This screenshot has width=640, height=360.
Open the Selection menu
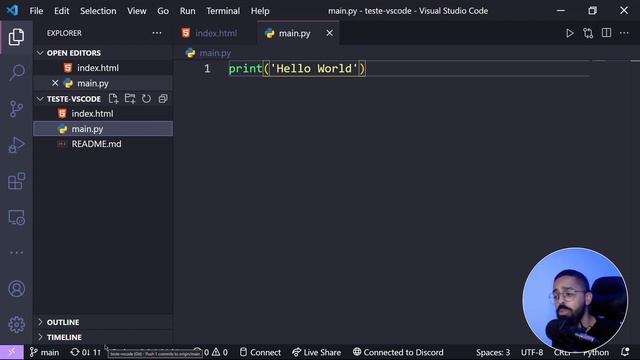(98, 11)
